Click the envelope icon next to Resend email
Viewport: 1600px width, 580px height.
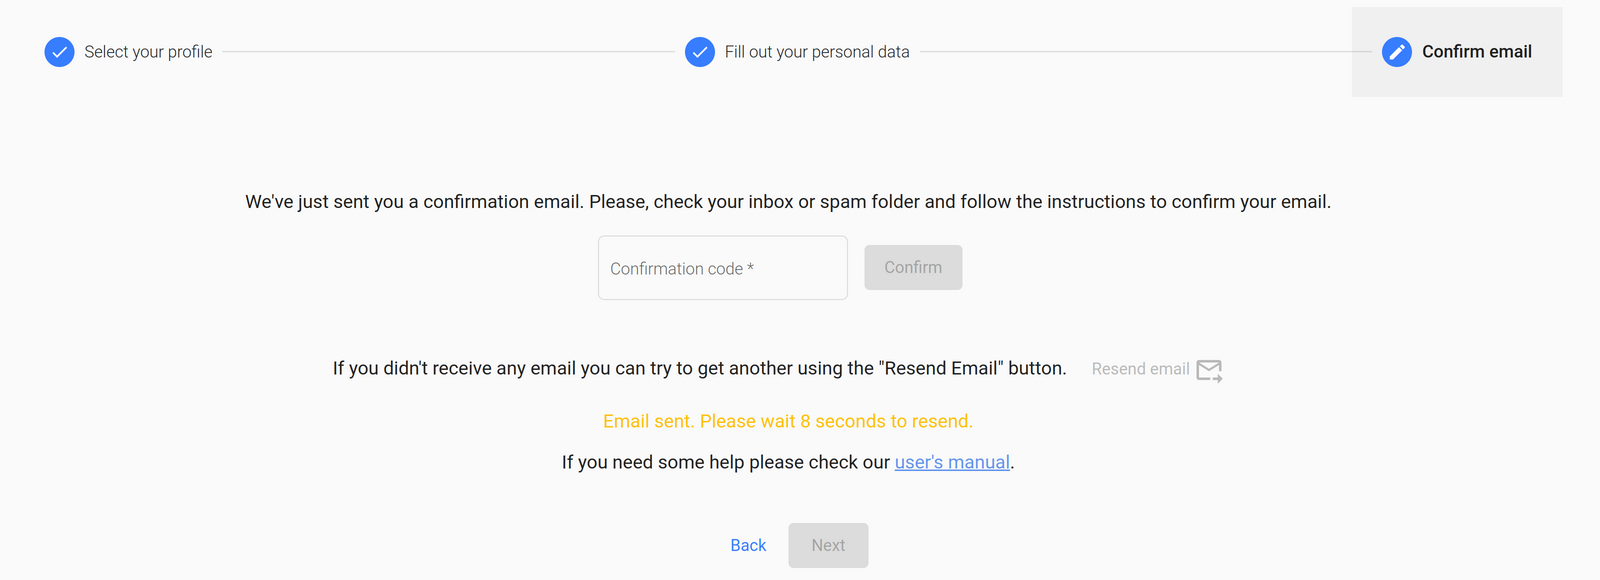(1210, 370)
